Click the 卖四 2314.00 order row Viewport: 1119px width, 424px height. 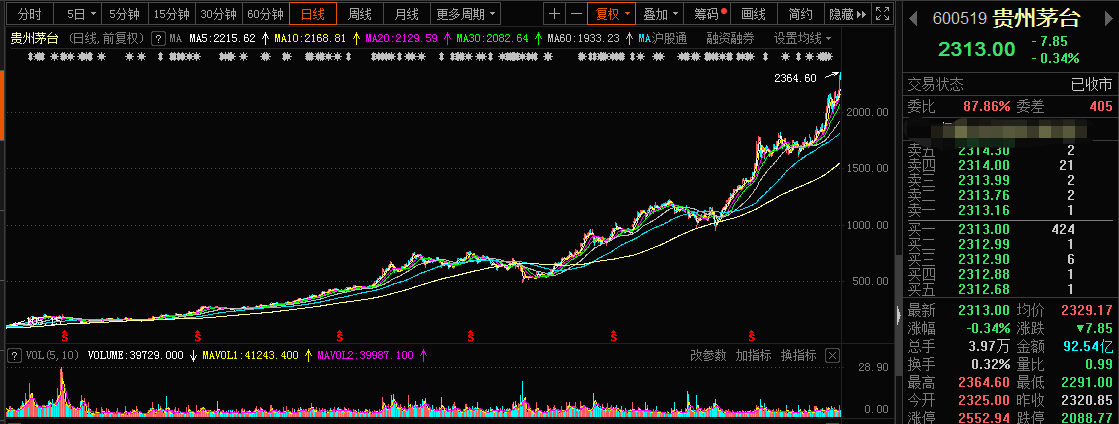tap(1009, 165)
